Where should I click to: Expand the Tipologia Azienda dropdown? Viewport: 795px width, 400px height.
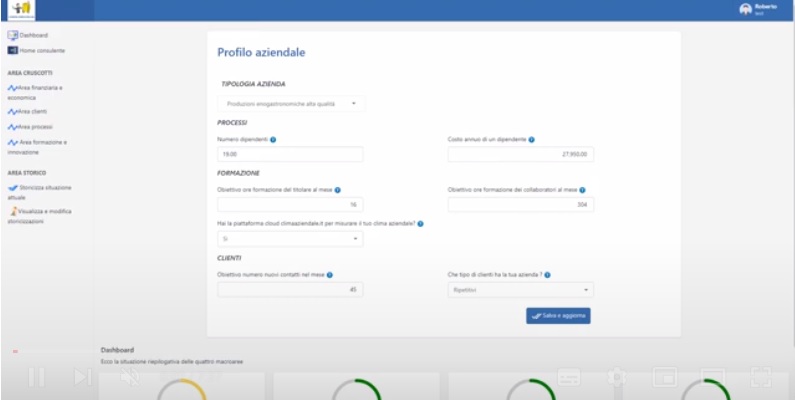(291, 103)
